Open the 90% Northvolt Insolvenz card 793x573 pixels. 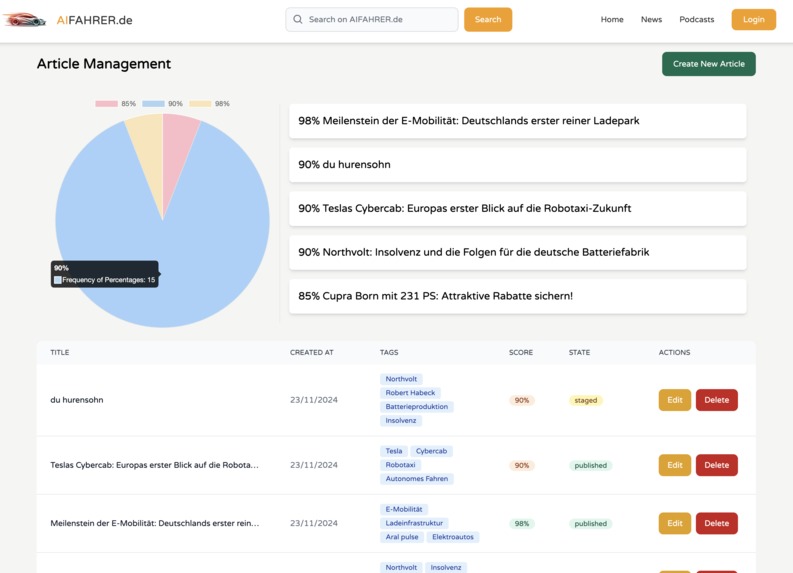tap(517, 252)
